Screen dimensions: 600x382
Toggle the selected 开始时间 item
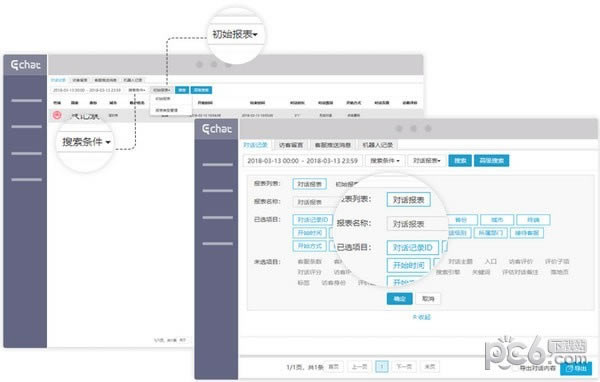[310, 233]
